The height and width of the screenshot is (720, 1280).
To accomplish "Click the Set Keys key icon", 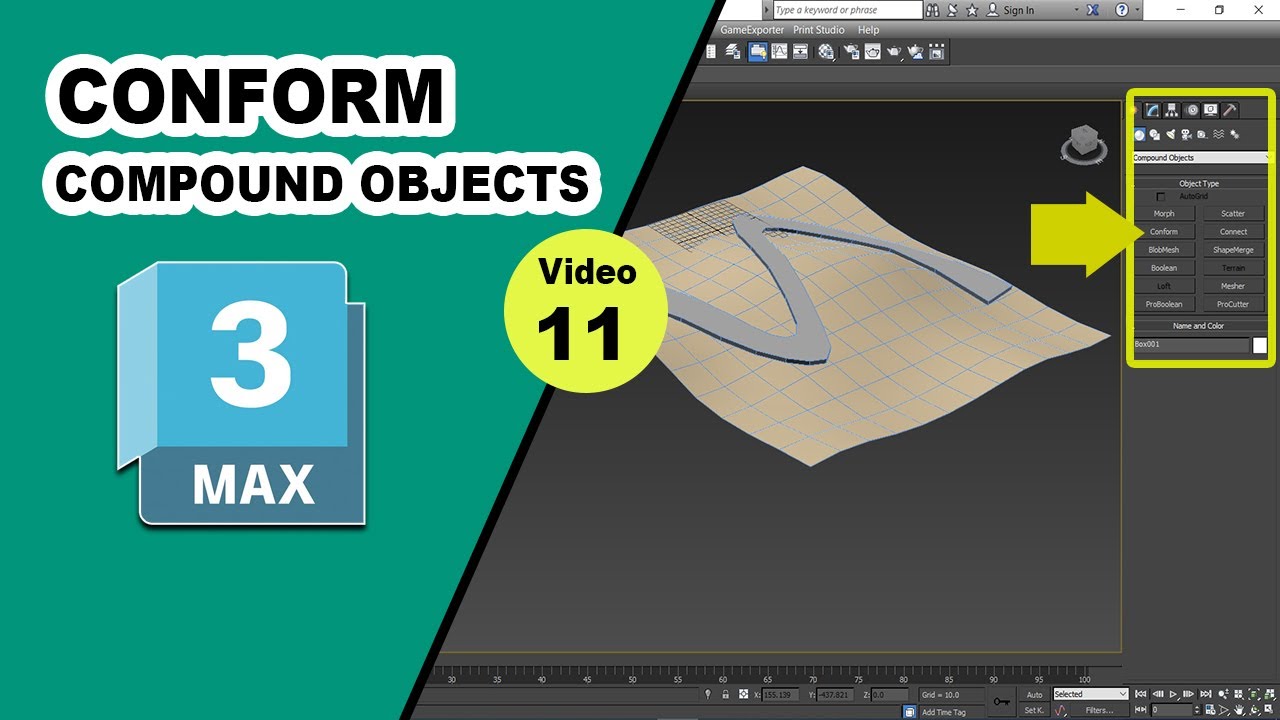I will (1001, 701).
